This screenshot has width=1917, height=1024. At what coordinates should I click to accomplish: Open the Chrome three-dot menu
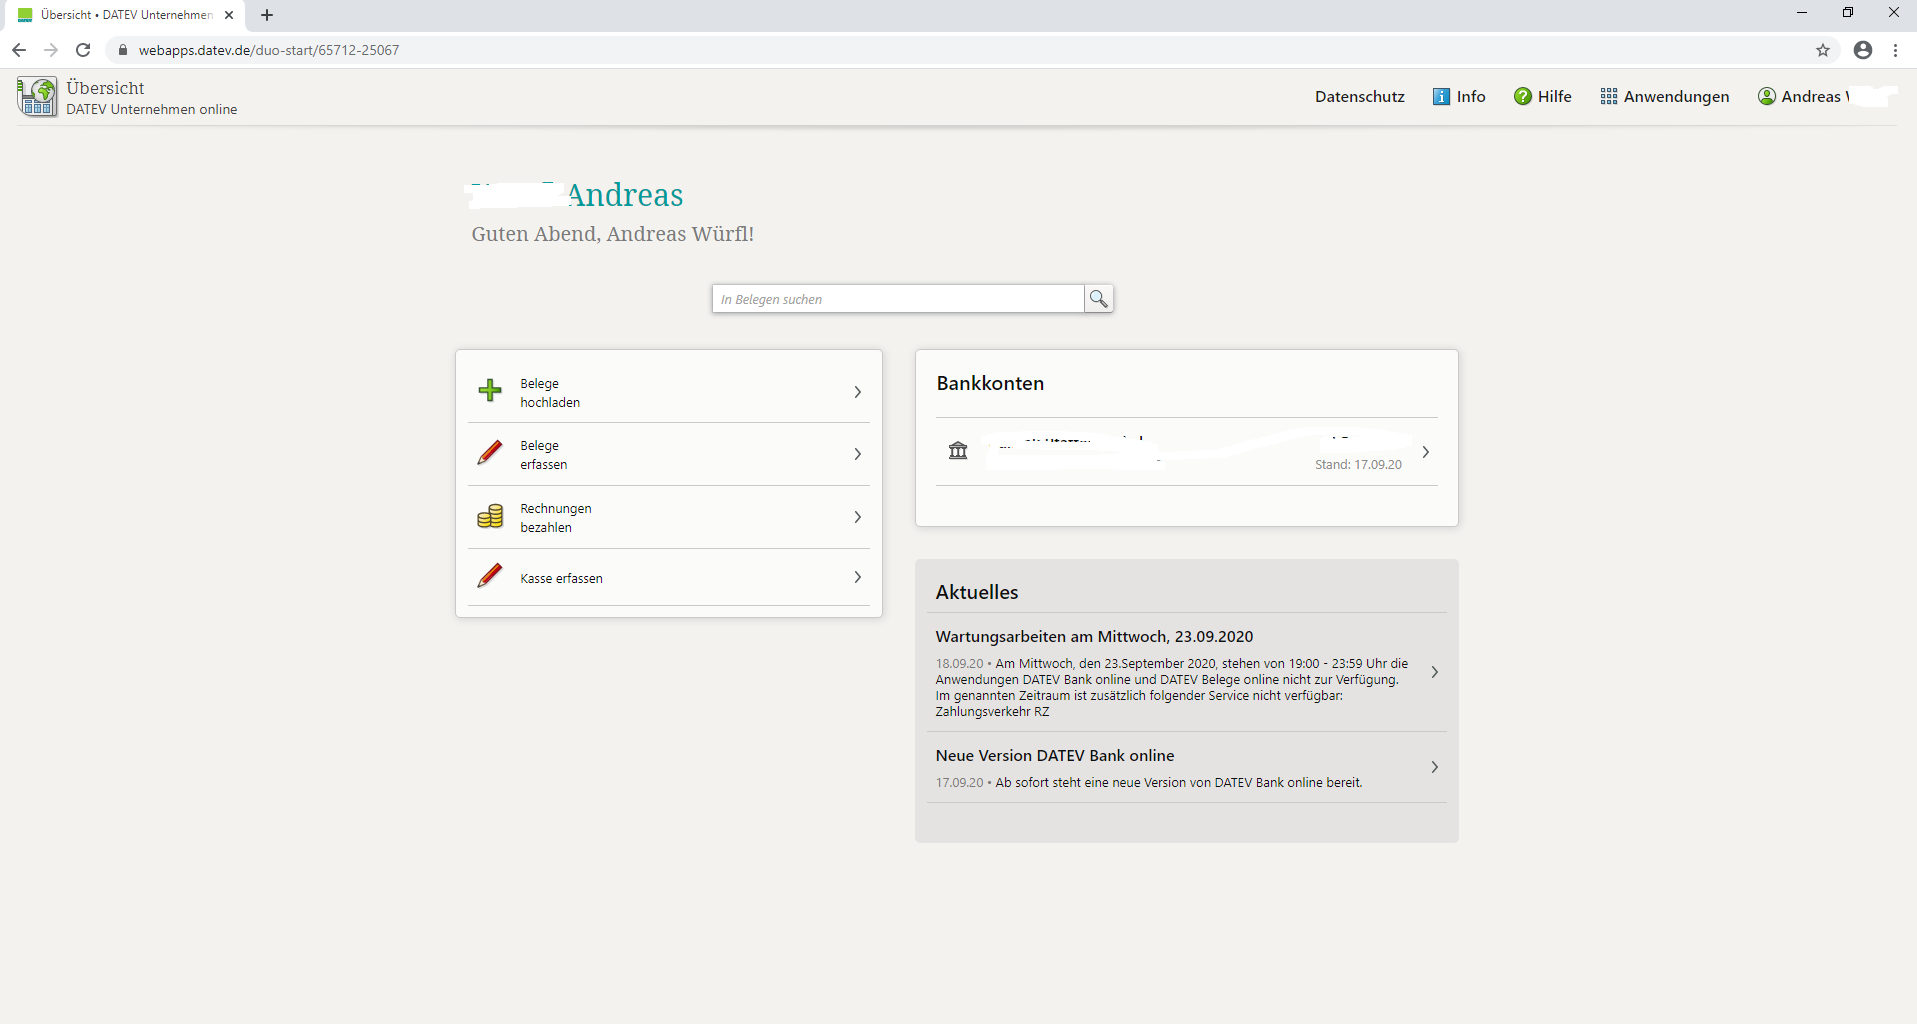[1895, 50]
